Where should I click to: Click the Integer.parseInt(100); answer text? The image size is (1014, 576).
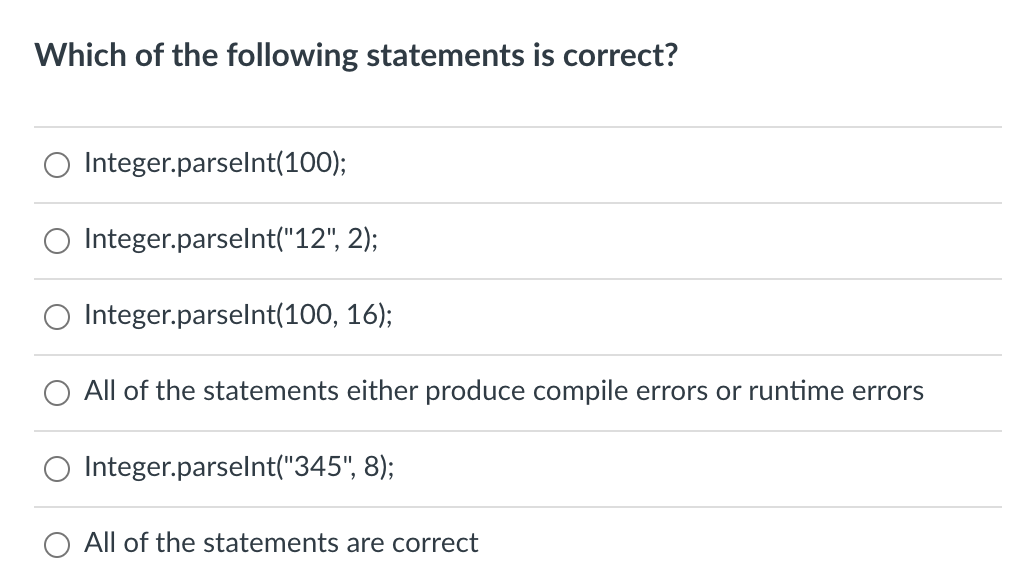pyautogui.click(x=215, y=163)
